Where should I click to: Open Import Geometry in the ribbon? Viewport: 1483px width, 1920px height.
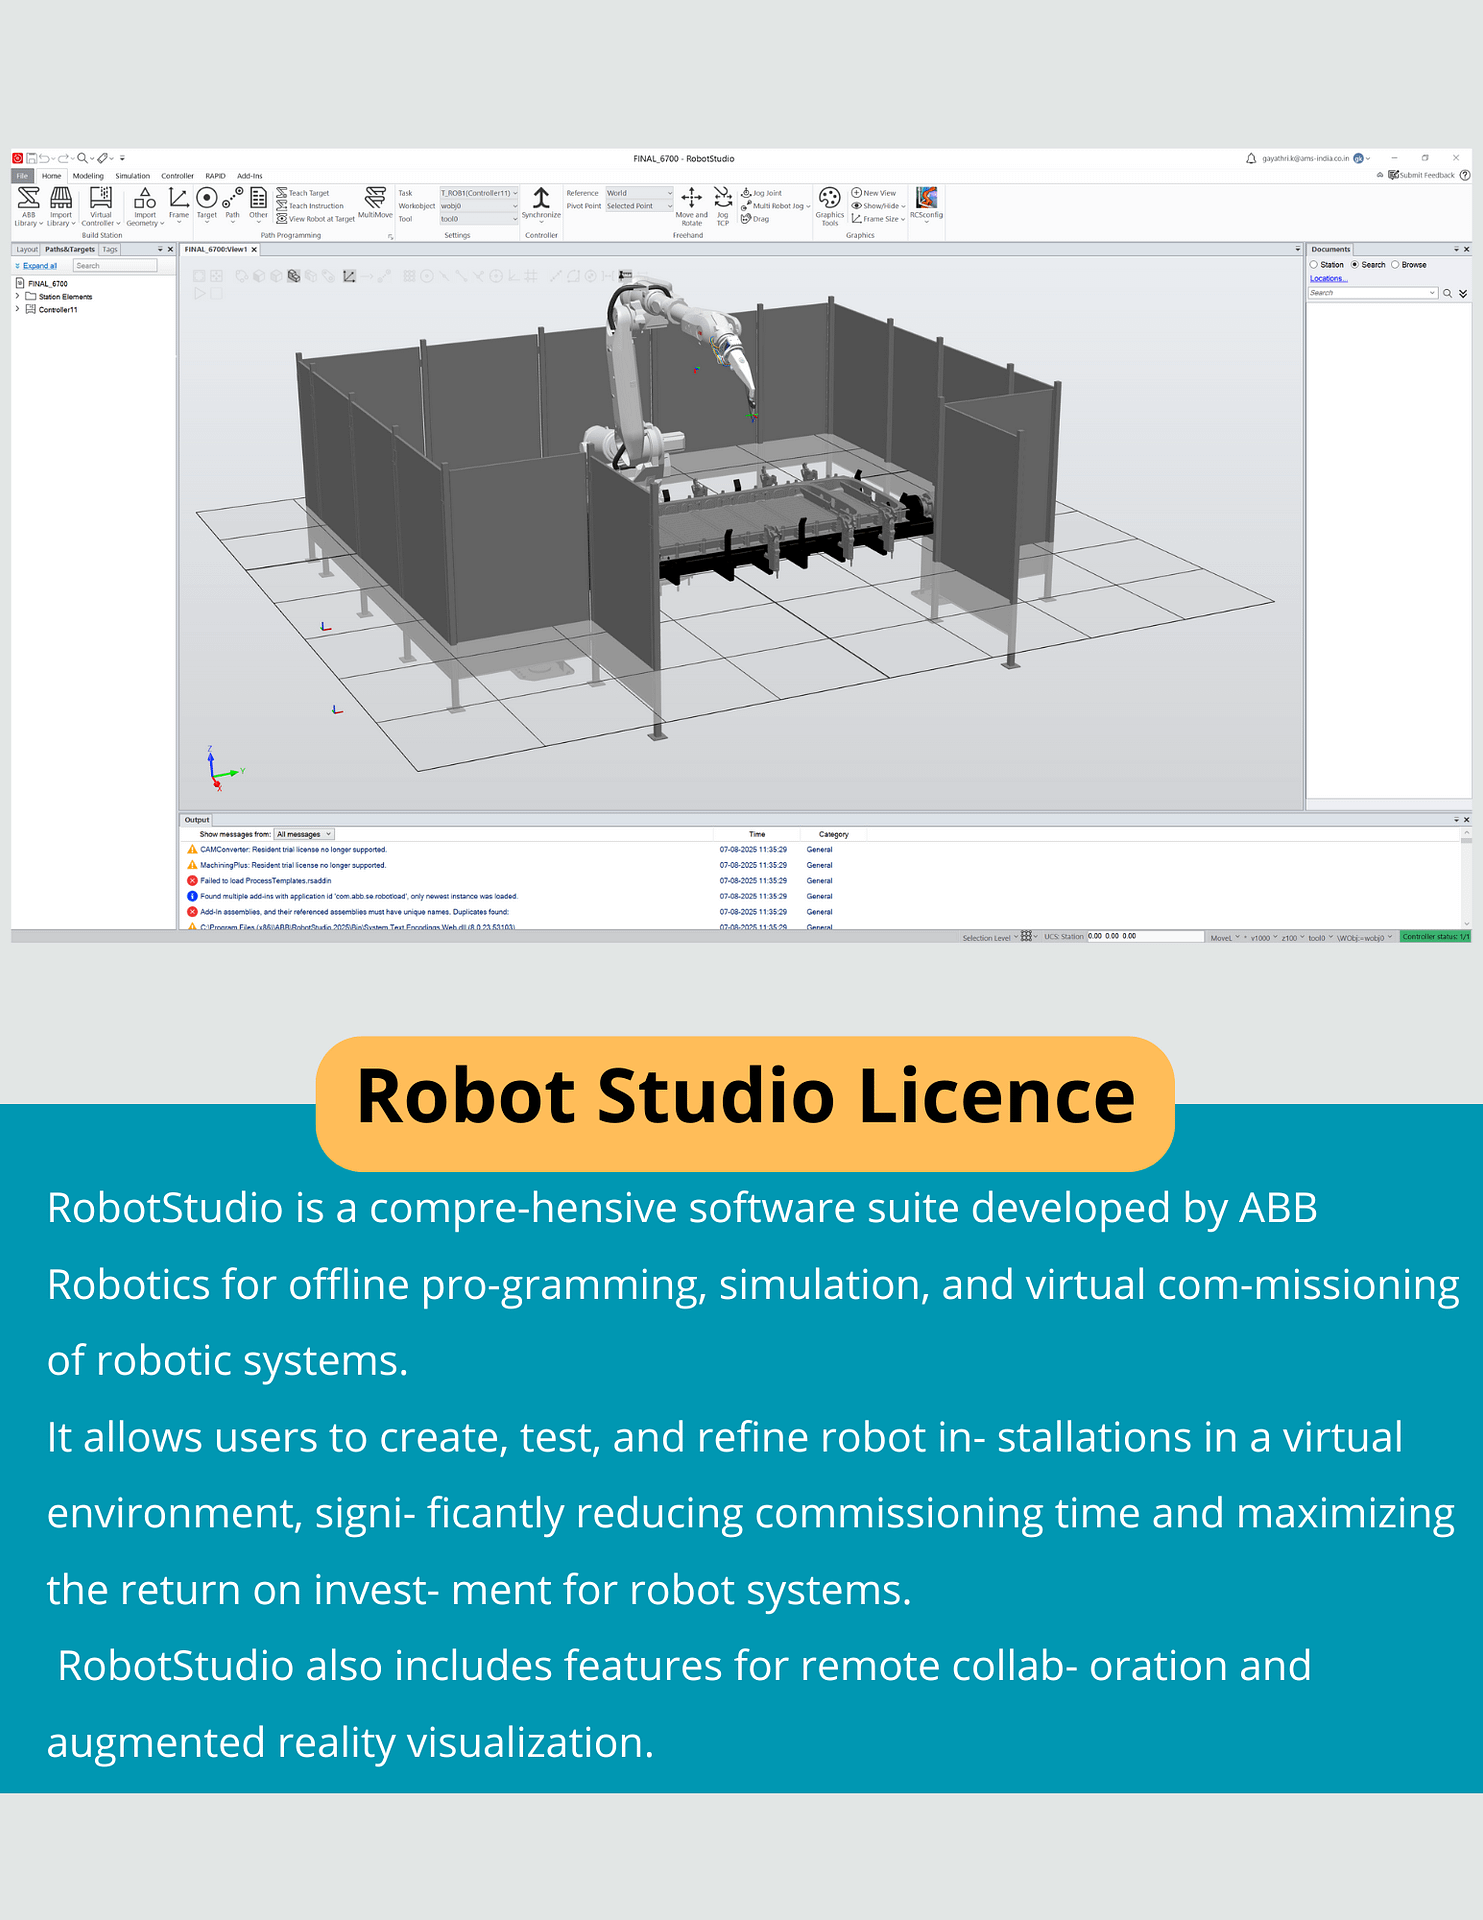(x=145, y=206)
